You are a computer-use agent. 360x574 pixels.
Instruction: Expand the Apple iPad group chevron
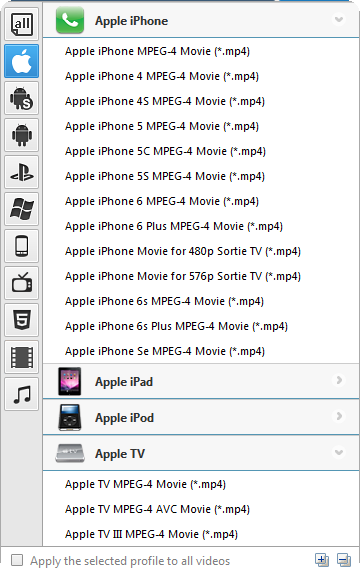pos(339,380)
